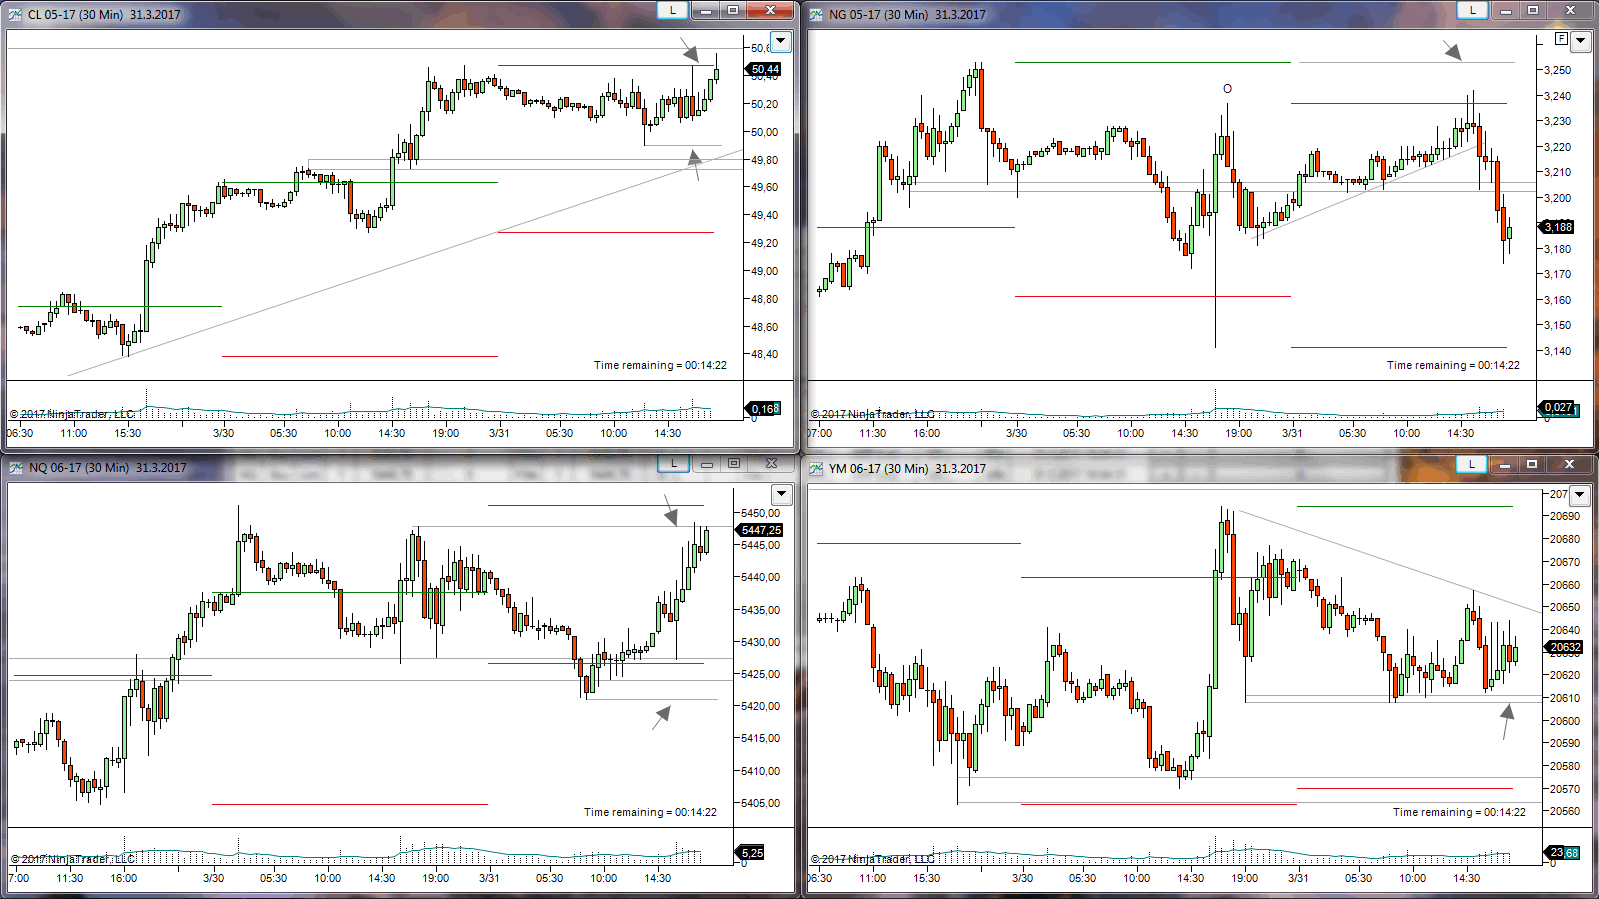Close the YM 06-17 chart window

[1570, 464]
